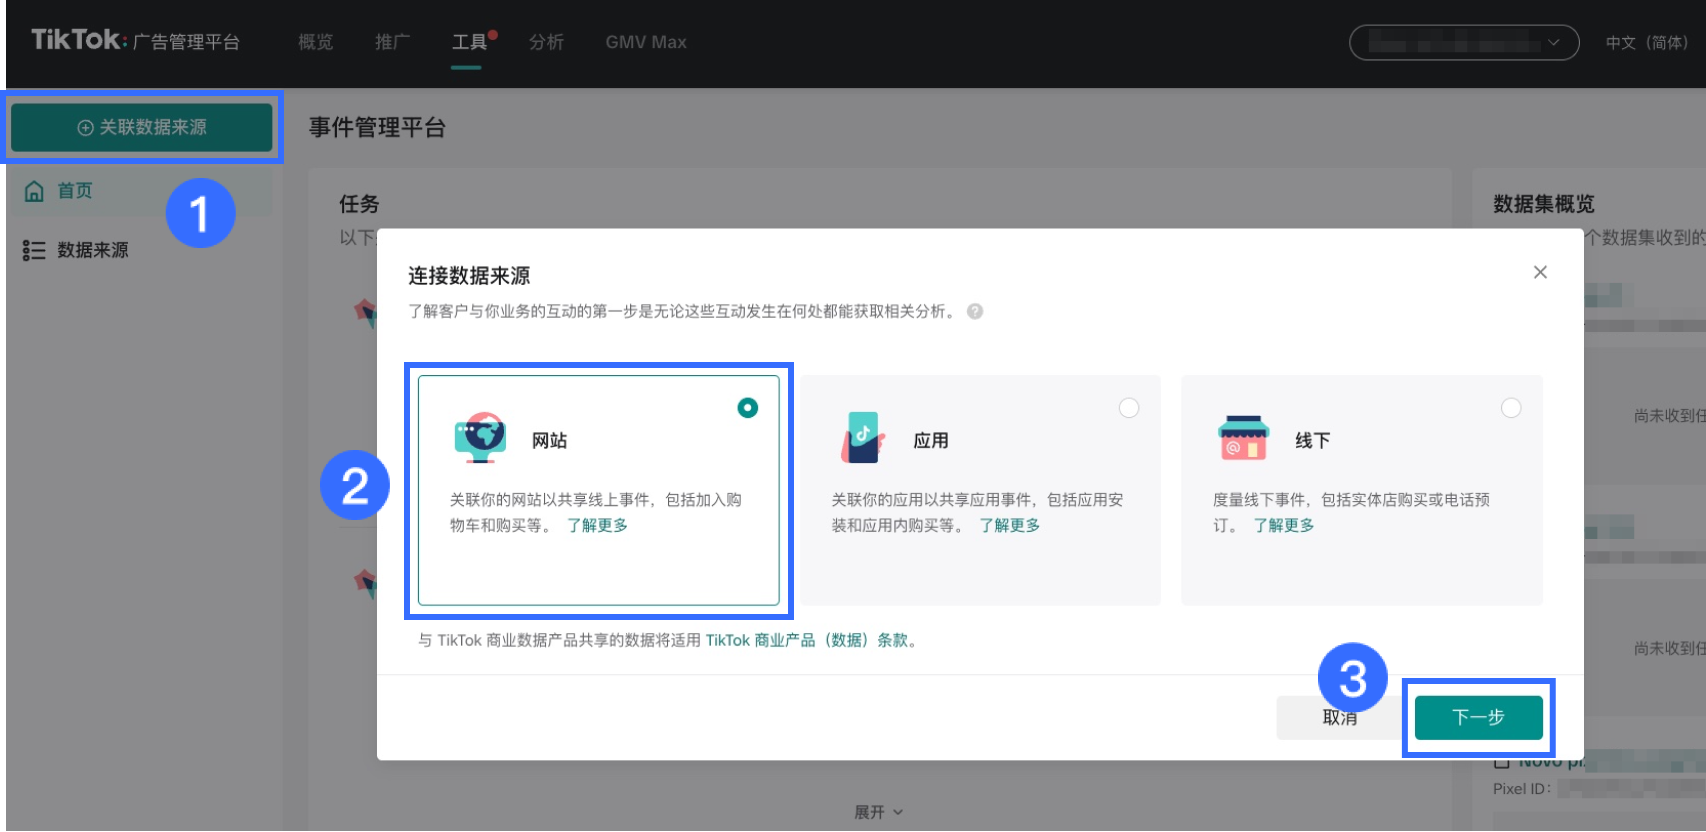
Task: Click the 下一步 button
Action: [x=1478, y=718]
